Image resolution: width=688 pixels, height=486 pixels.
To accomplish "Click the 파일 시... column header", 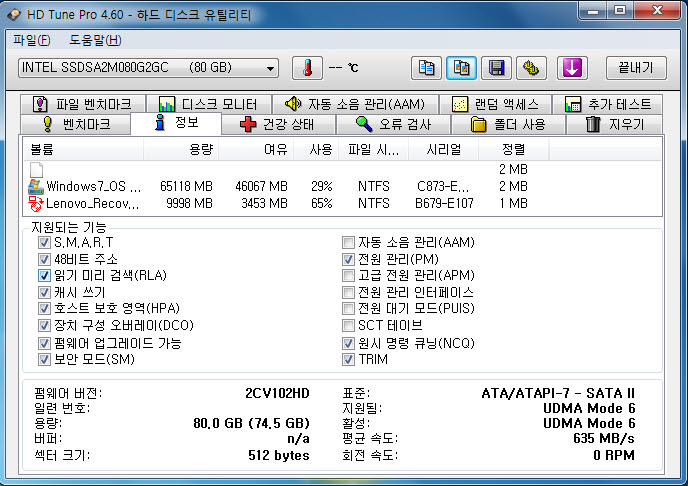I will click(x=373, y=149).
